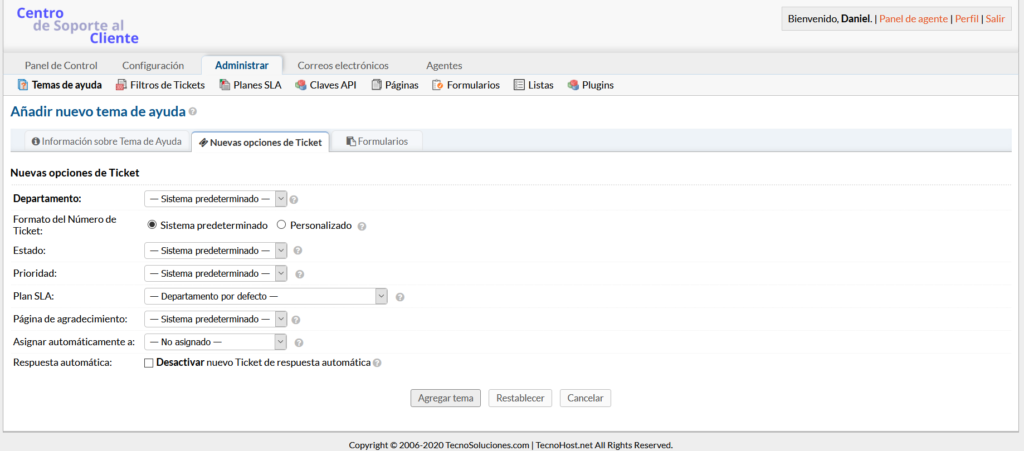Click the Filtros de Tickets icon
Viewport: 1024px width, 451px height.
(x=122, y=85)
